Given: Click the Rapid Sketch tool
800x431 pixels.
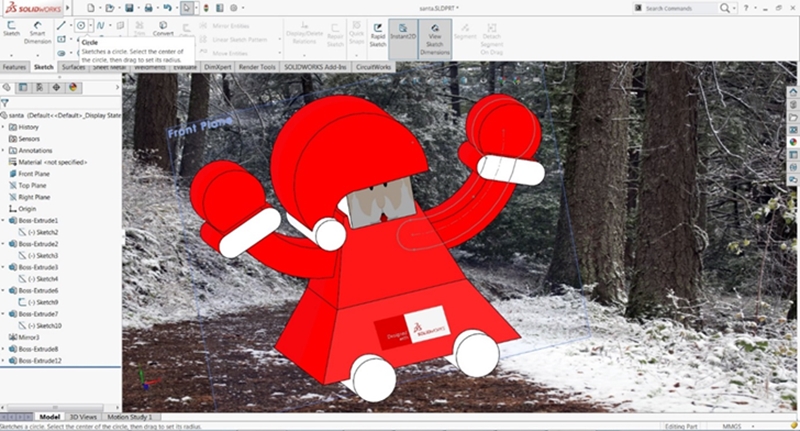Looking at the screenshot, I should click(x=378, y=35).
